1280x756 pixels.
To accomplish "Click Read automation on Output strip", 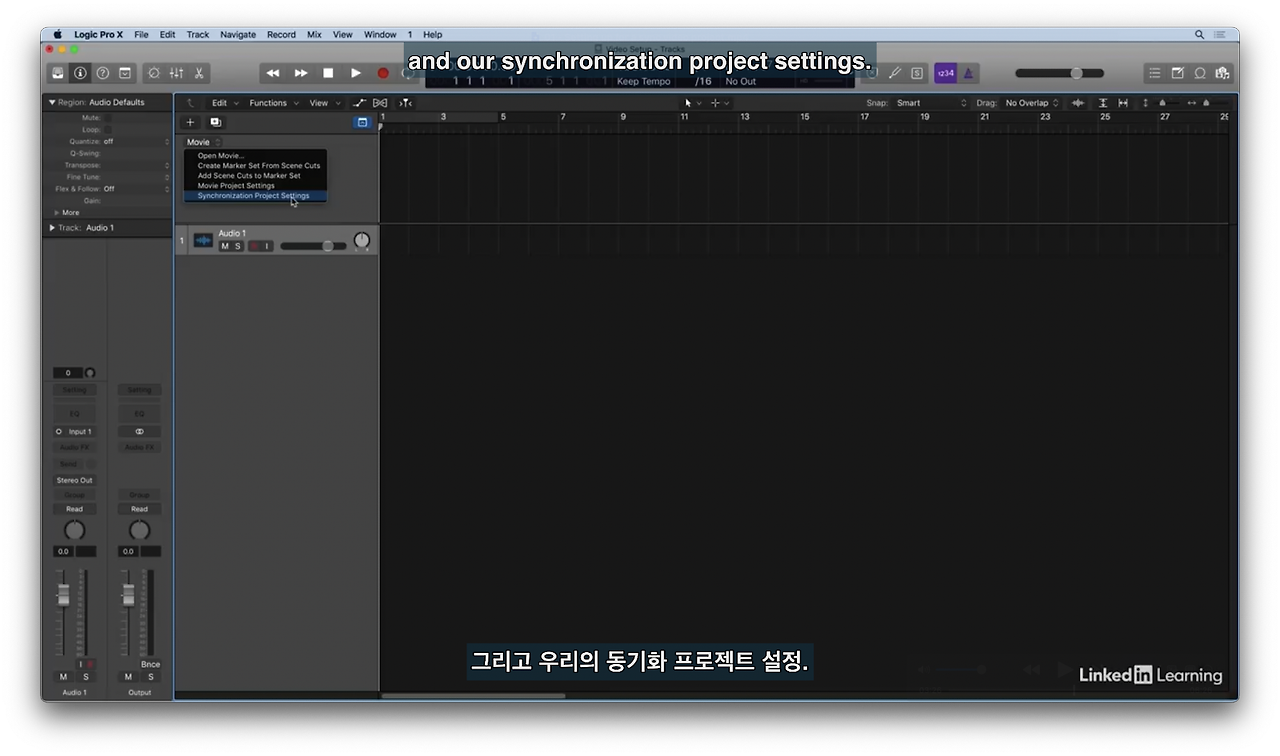I will (139, 509).
